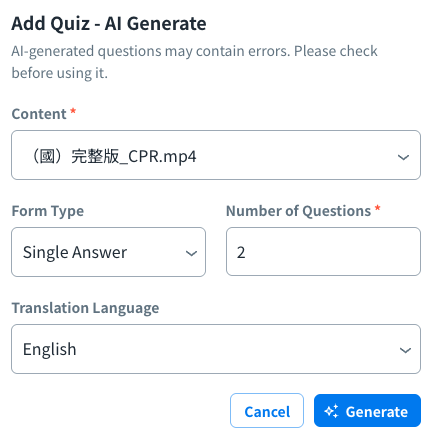Click the Generate button
The image size is (438, 439).
367,410
